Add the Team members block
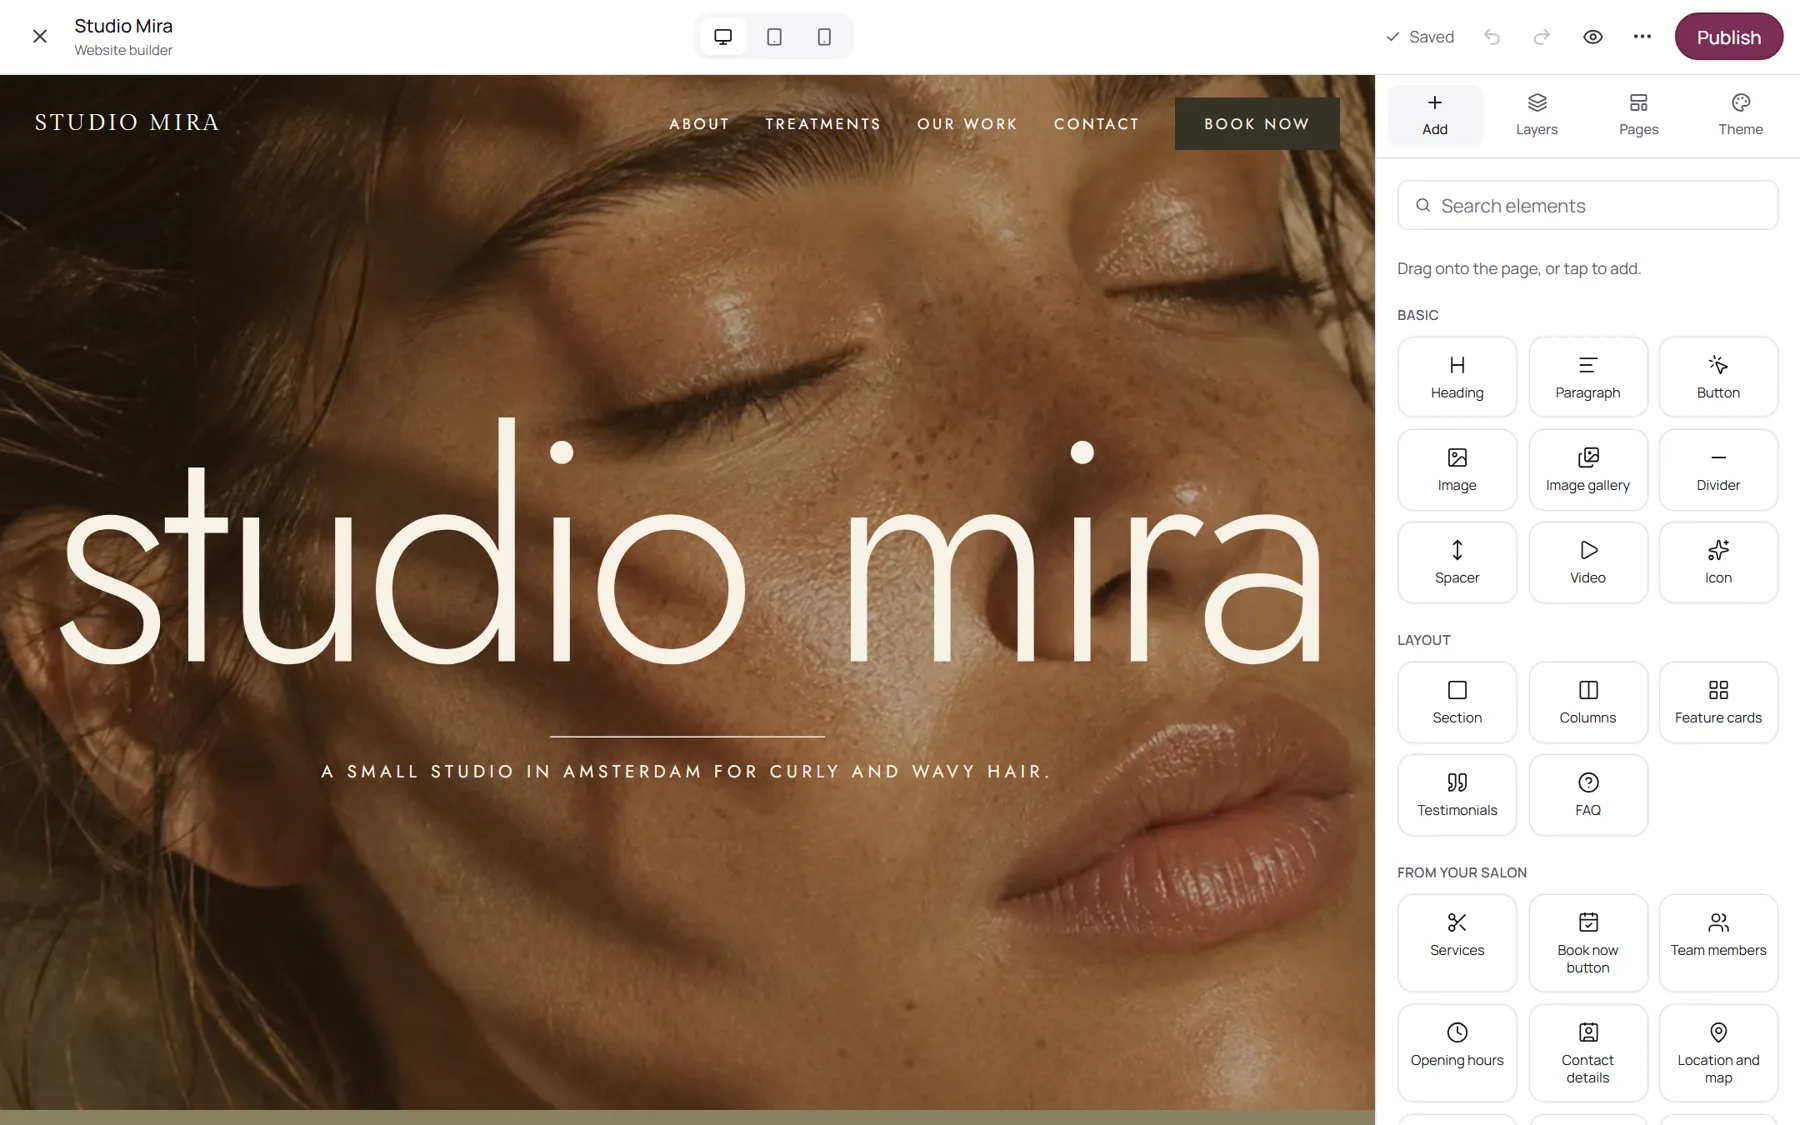Screen dimensions: 1800x1125 tap(1717, 943)
